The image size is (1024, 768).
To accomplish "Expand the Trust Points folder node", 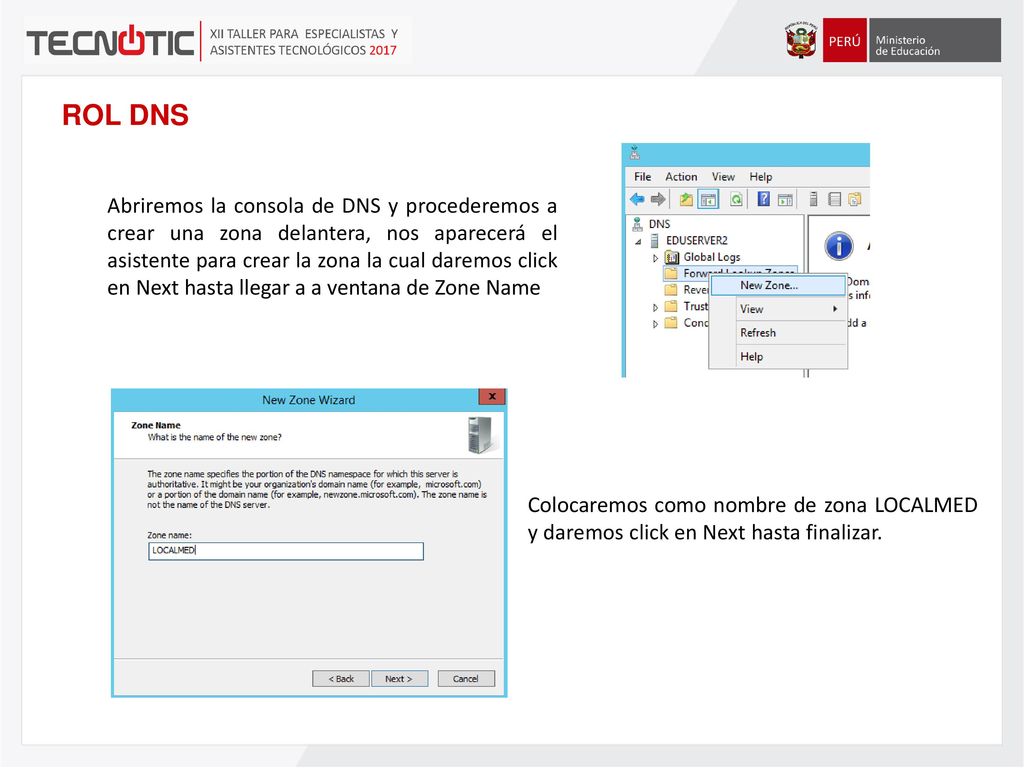I will click(656, 307).
